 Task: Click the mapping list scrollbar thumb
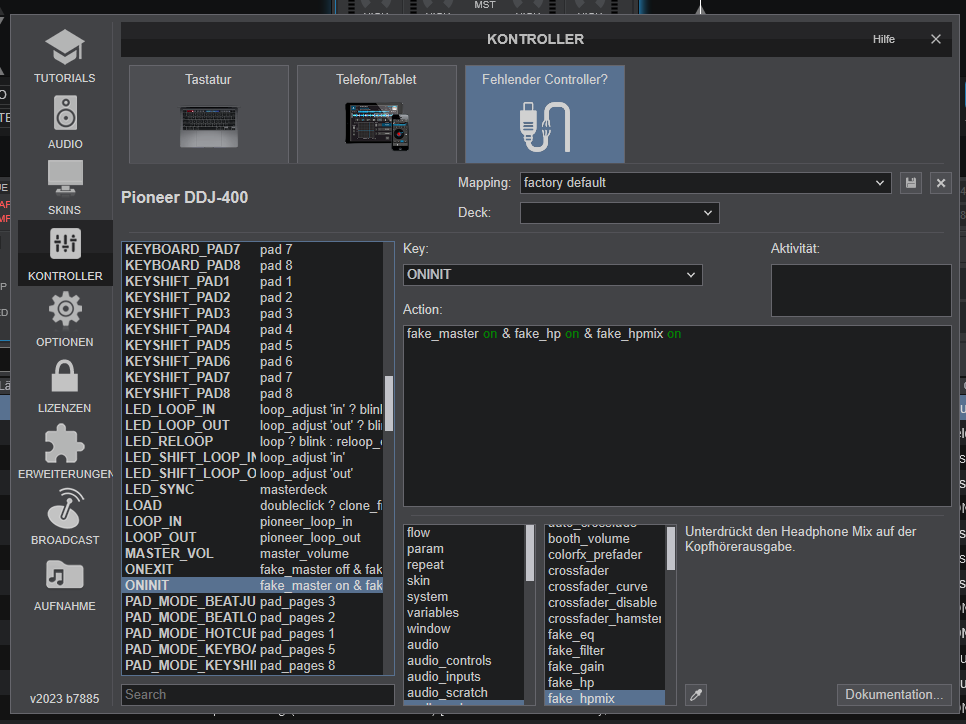click(x=389, y=404)
